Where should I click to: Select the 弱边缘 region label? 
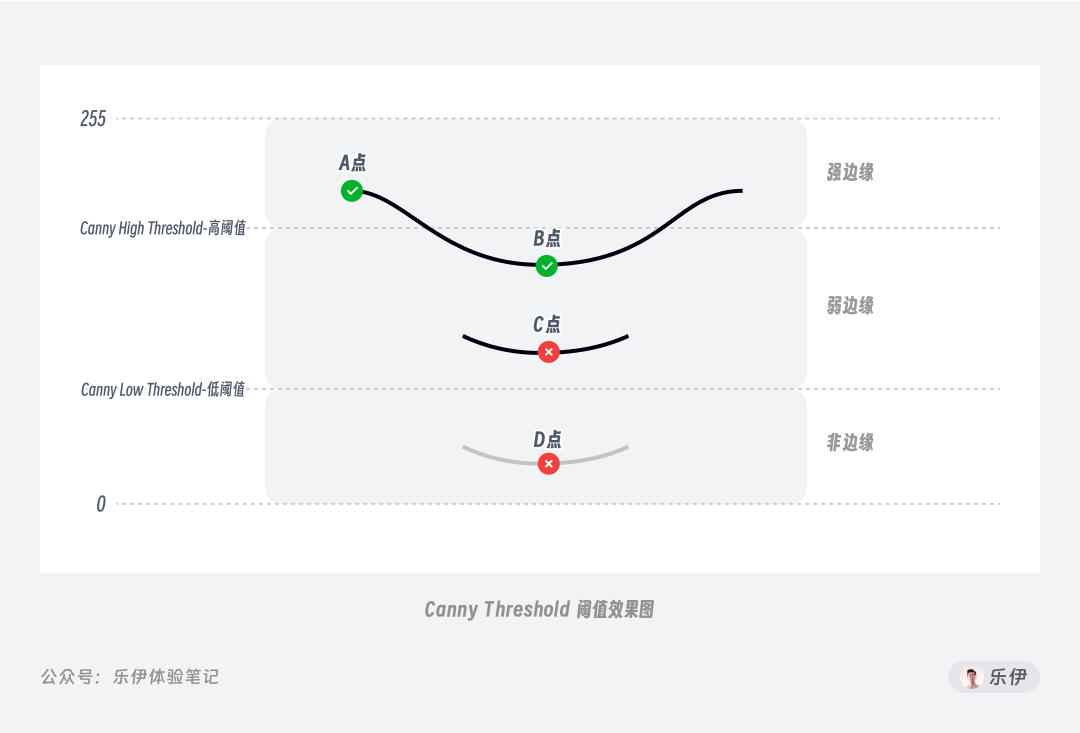[851, 306]
